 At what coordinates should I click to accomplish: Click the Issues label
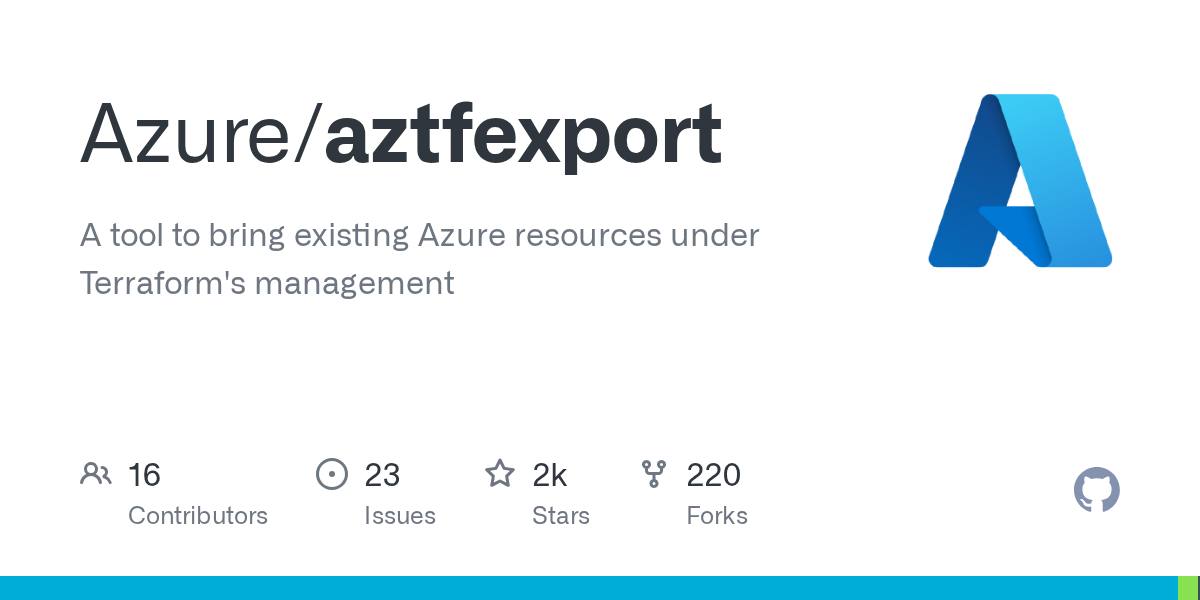[400, 516]
